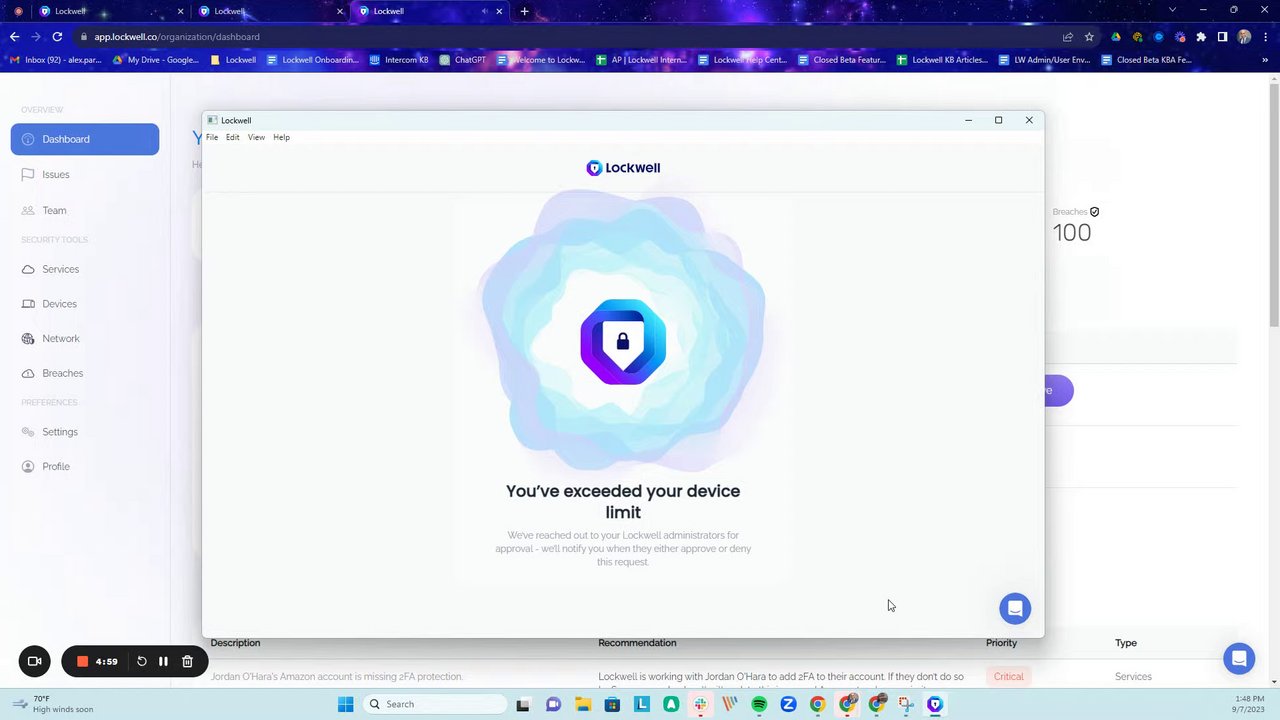Click the "Services" type cell in table
This screenshot has height=720, width=1280.
pyautogui.click(x=1133, y=677)
